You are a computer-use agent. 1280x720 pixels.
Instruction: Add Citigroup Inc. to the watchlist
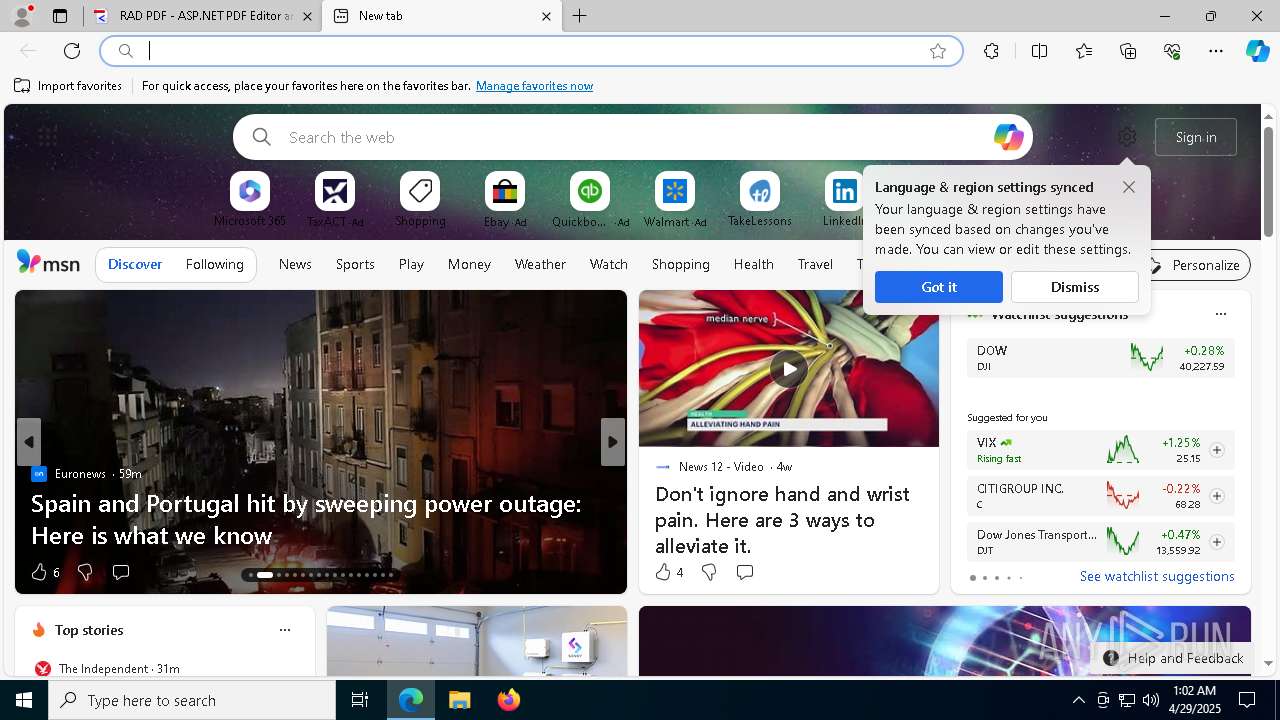tap(1217, 496)
